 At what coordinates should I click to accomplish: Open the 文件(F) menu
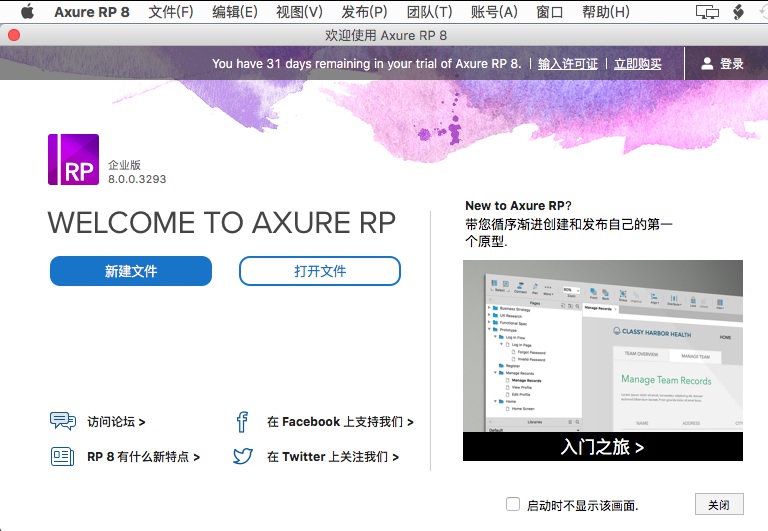[171, 12]
